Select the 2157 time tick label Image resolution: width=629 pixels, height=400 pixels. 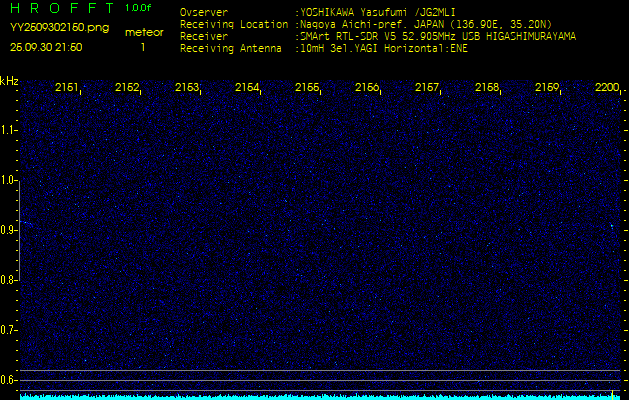click(427, 89)
